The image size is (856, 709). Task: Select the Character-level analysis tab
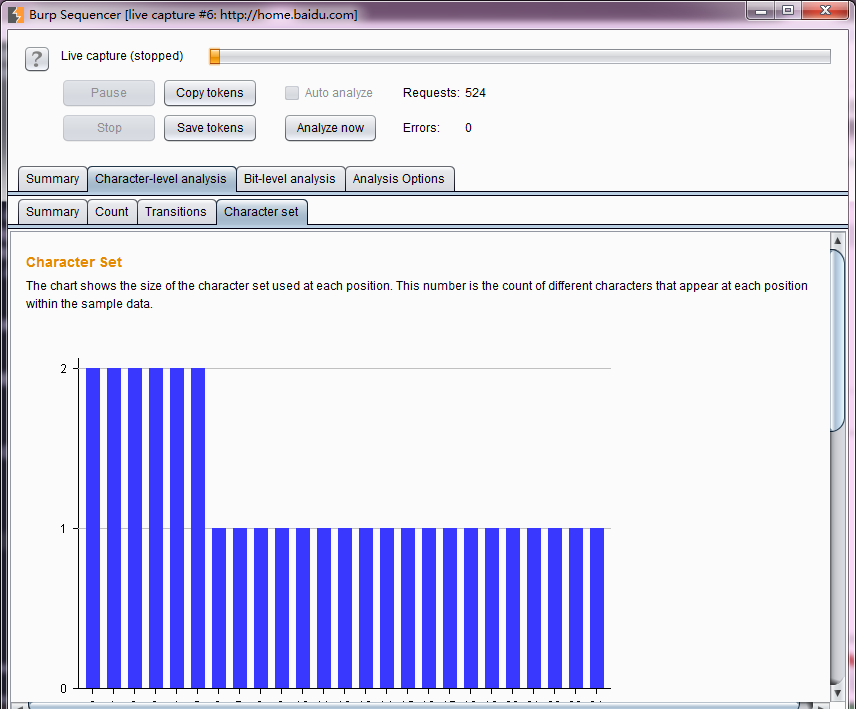[x=161, y=179]
